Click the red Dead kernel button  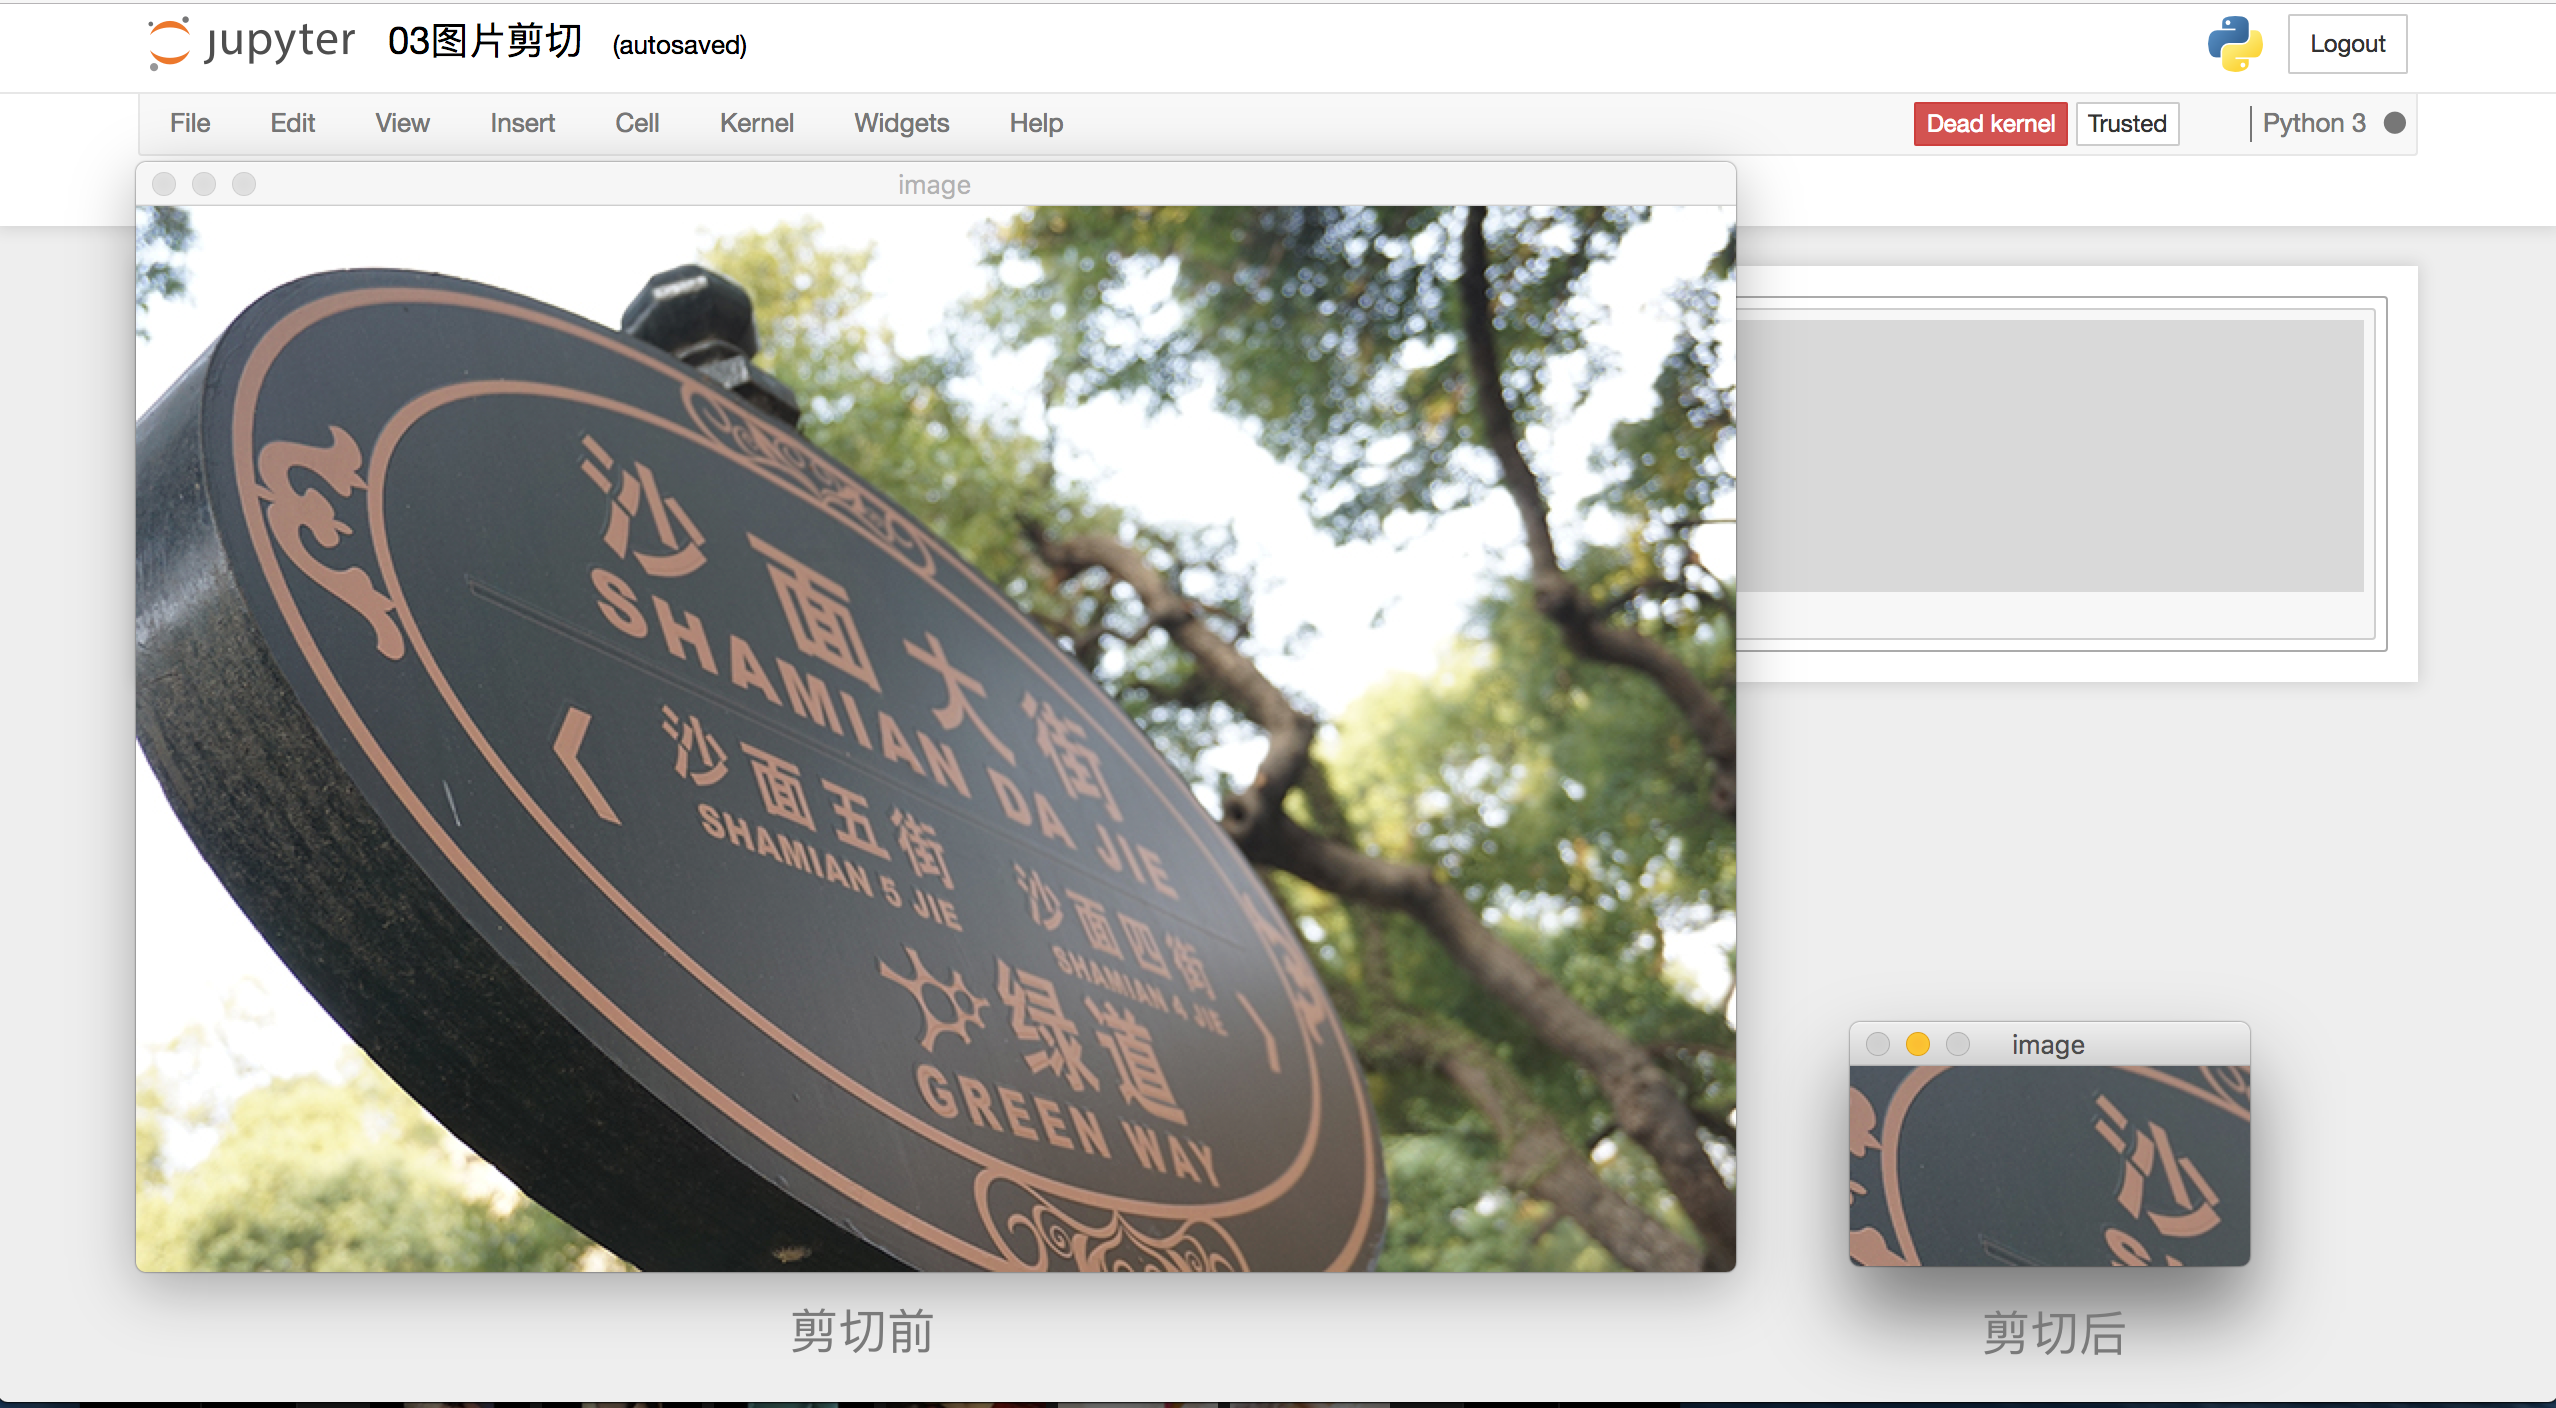(1990, 124)
